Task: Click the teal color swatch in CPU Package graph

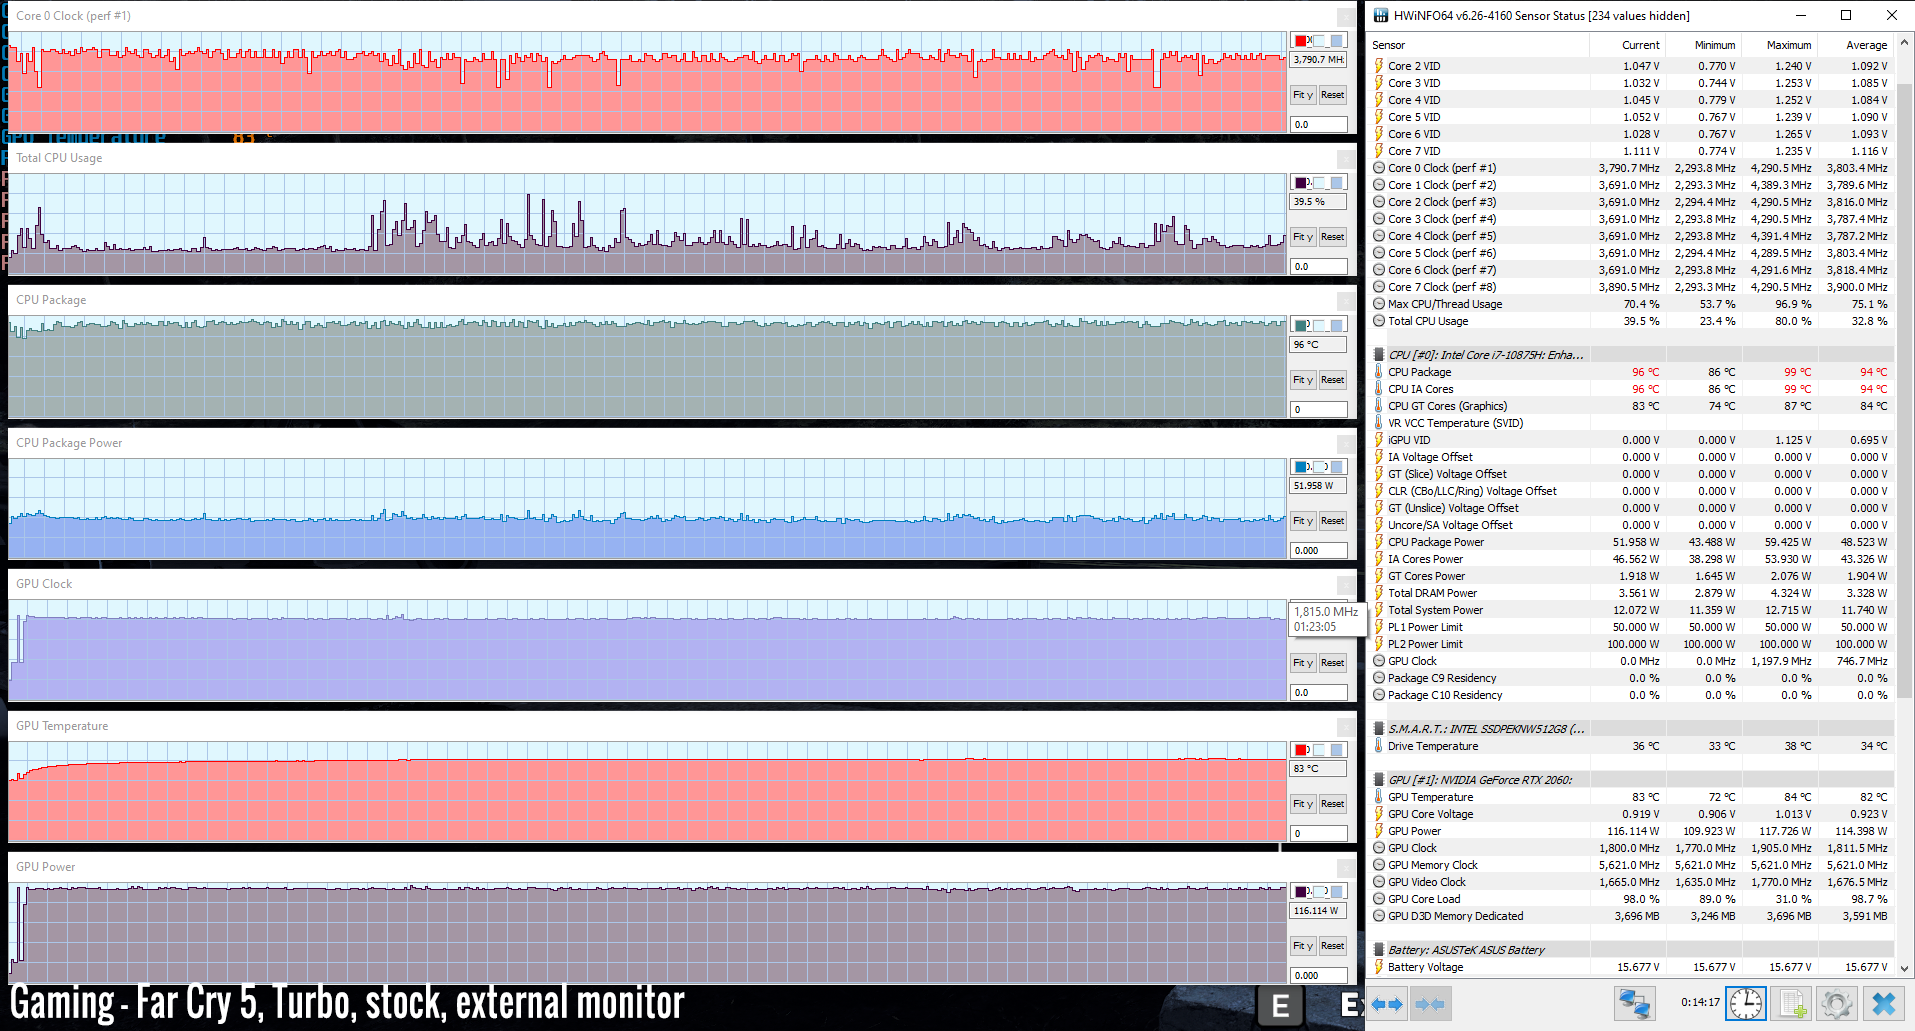Action: pos(1302,325)
